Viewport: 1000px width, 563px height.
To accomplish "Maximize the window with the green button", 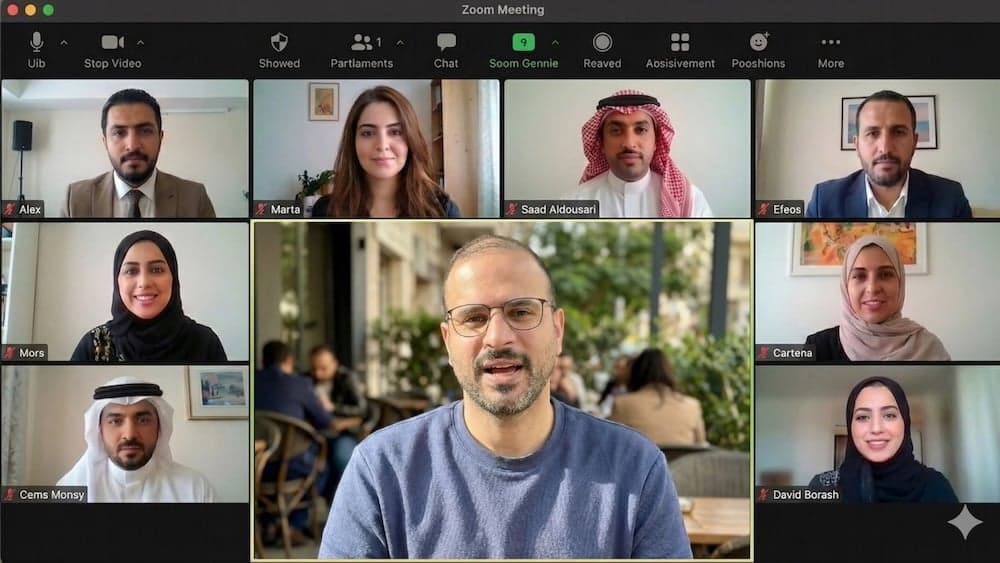I will (48, 10).
